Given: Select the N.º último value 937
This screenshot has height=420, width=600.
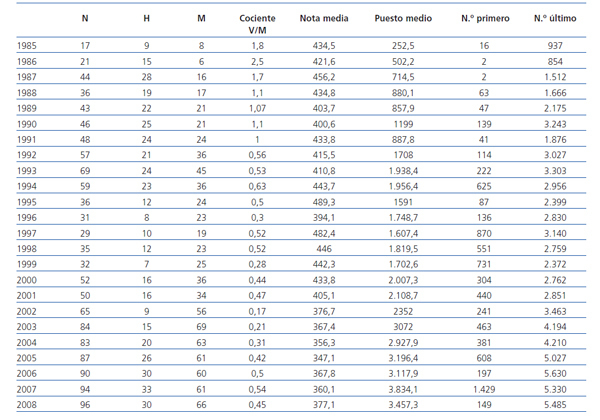Looking at the screenshot, I should tap(556, 46).
